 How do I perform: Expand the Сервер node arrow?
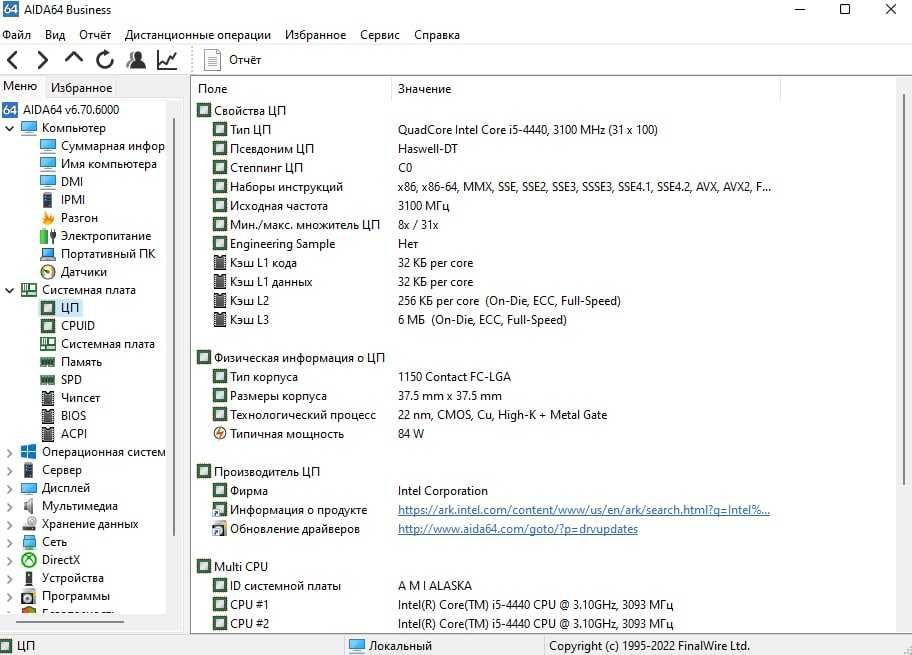(9, 471)
